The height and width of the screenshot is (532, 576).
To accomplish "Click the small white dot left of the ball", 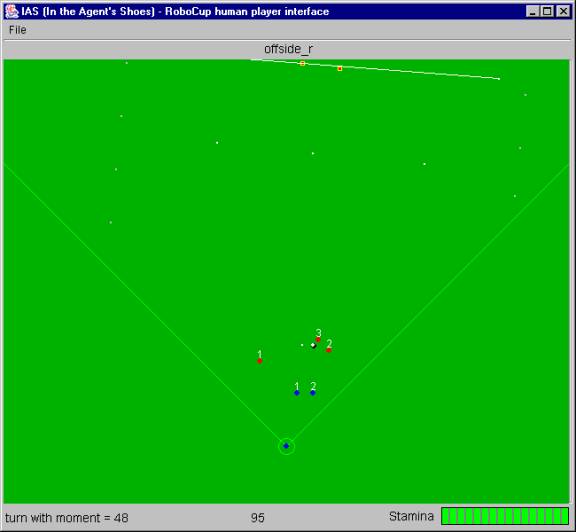I will click(x=302, y=345).
